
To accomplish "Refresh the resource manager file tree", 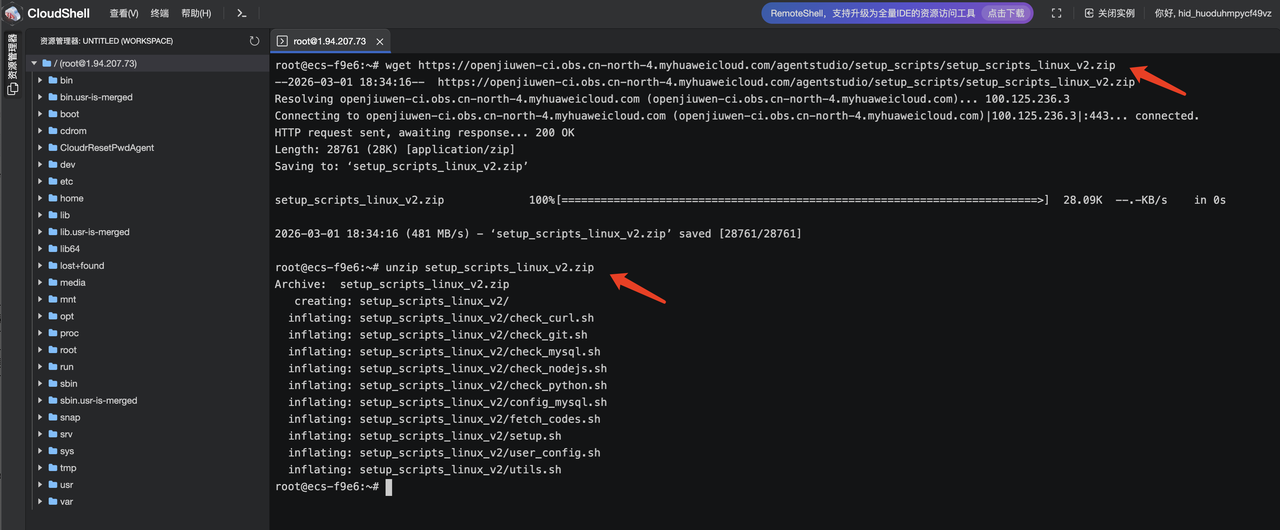I will click(255, 41).
